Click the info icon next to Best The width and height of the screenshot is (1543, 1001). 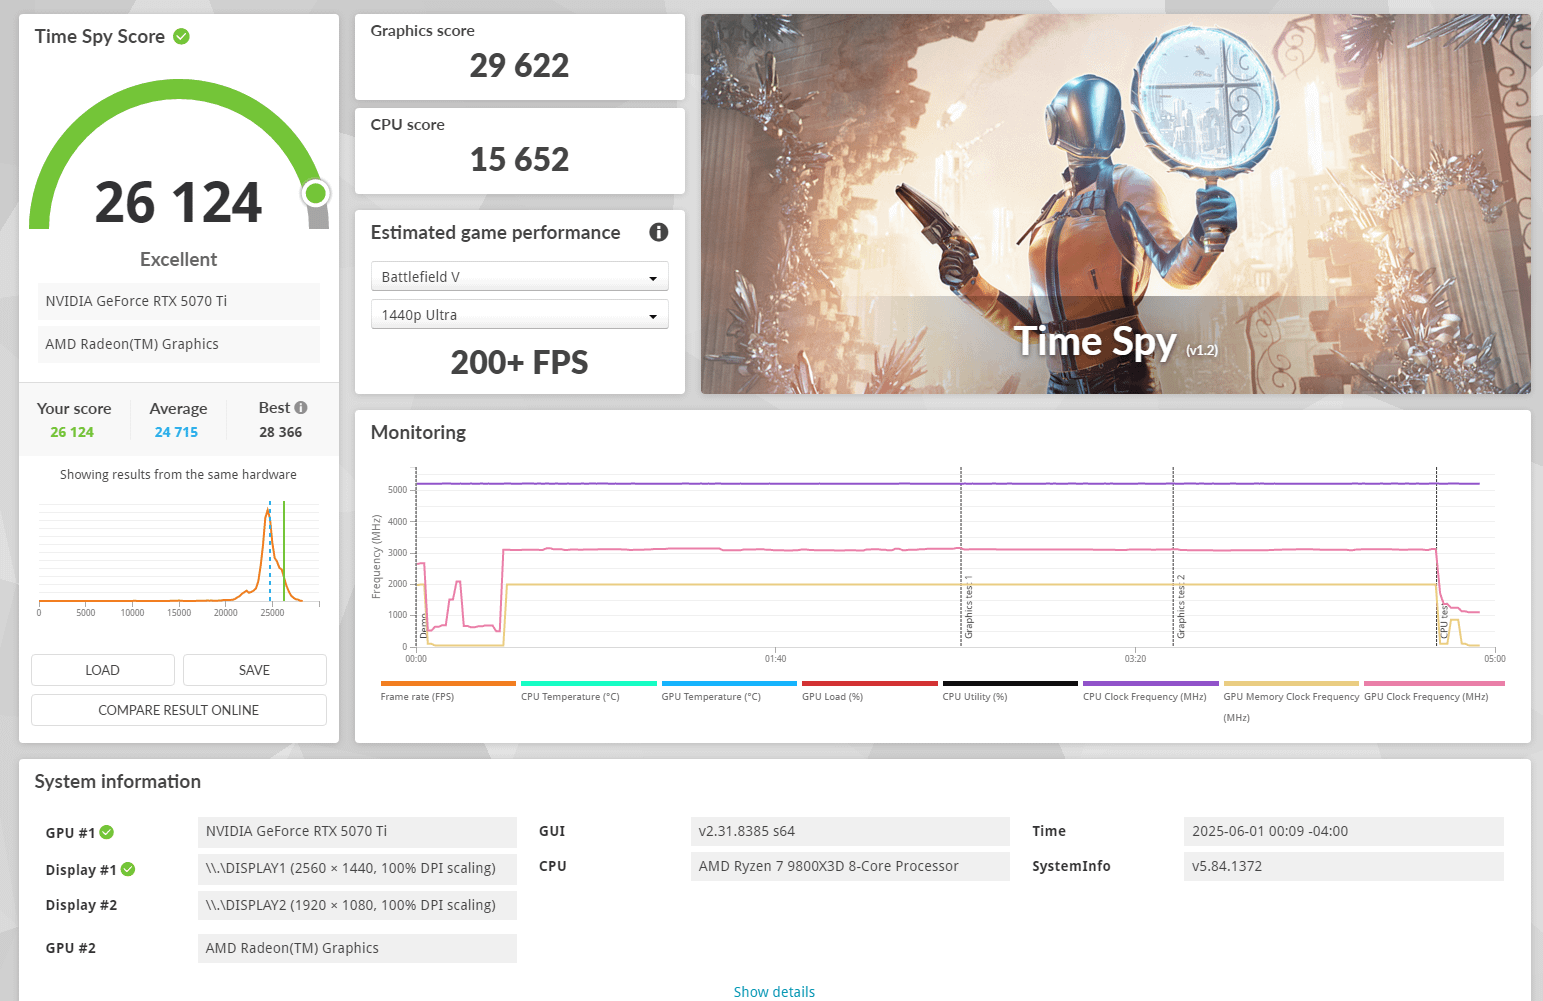[301, 408]
